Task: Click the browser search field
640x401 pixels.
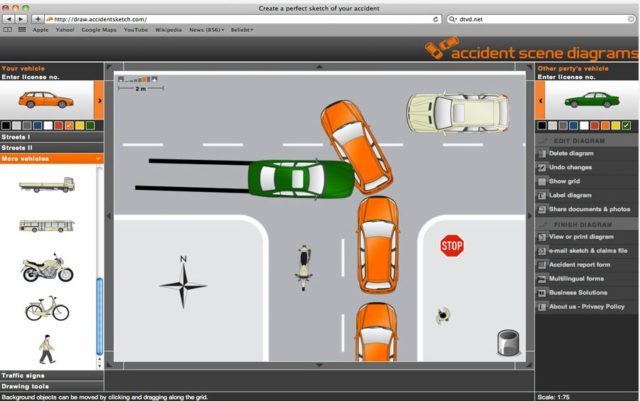Action: coord(541,19)
